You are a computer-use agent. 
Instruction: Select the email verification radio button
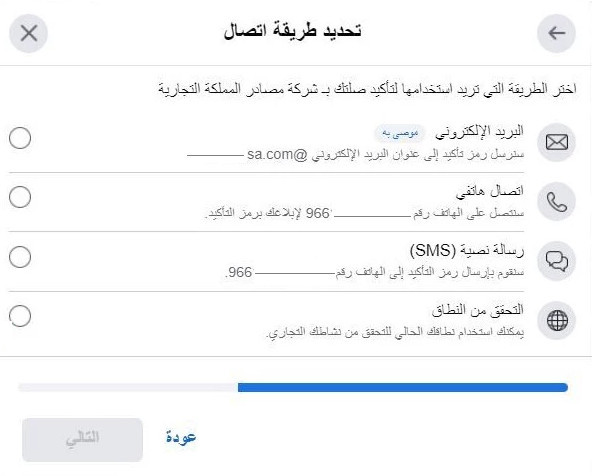tap(20, 138)
